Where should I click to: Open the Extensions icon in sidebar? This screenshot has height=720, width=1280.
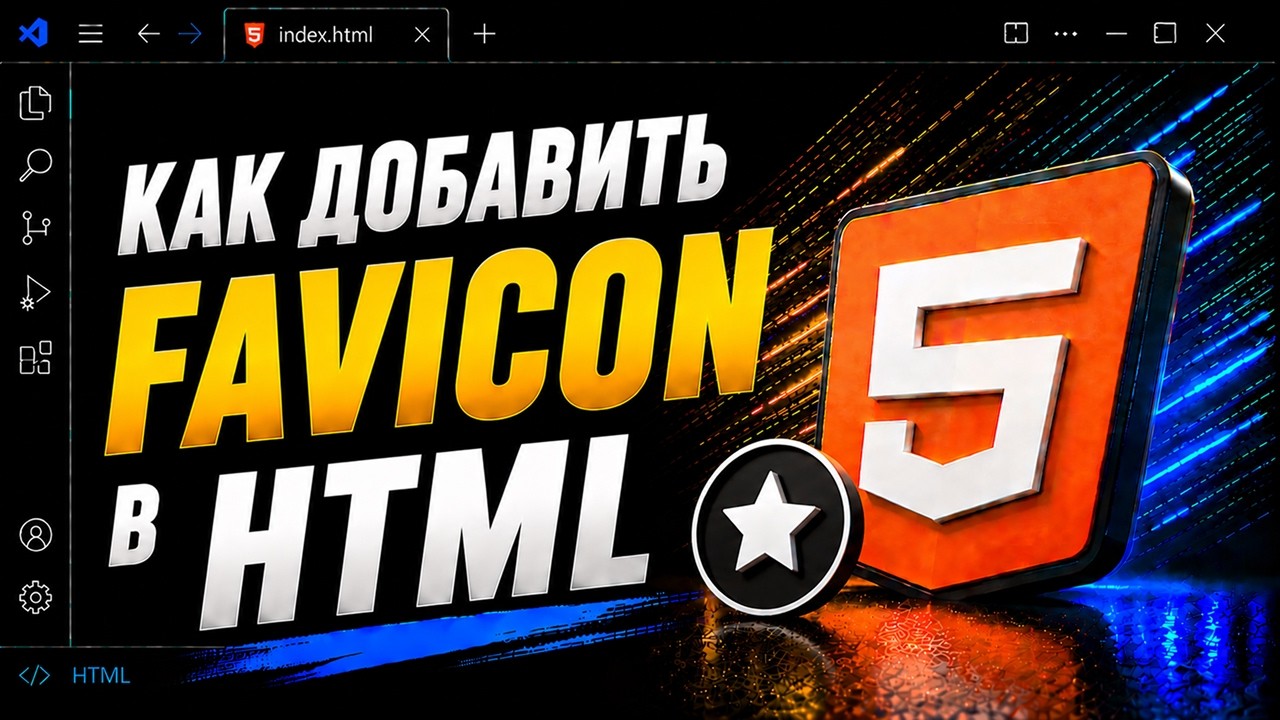(35, 357)
